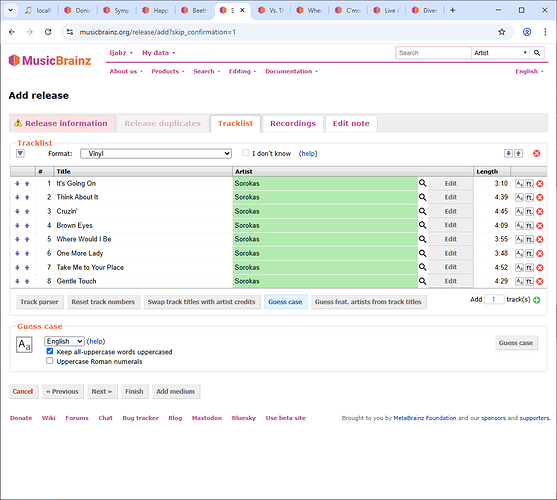Viewport: 557px width, 500px height.
Task: Move track 2 Think About It down
Action: click(x=17, y=197)
